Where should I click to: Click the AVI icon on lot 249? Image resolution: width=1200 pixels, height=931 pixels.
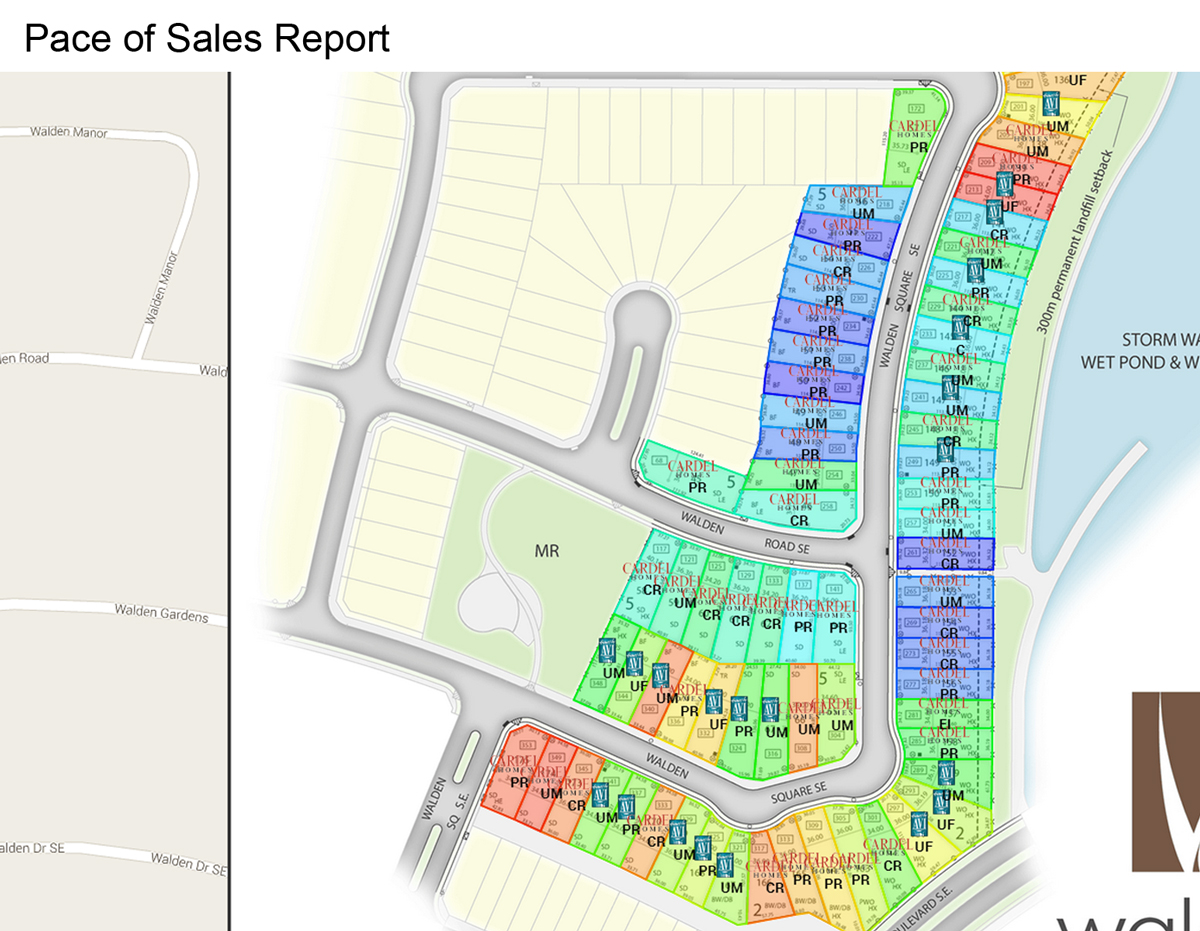943,450
